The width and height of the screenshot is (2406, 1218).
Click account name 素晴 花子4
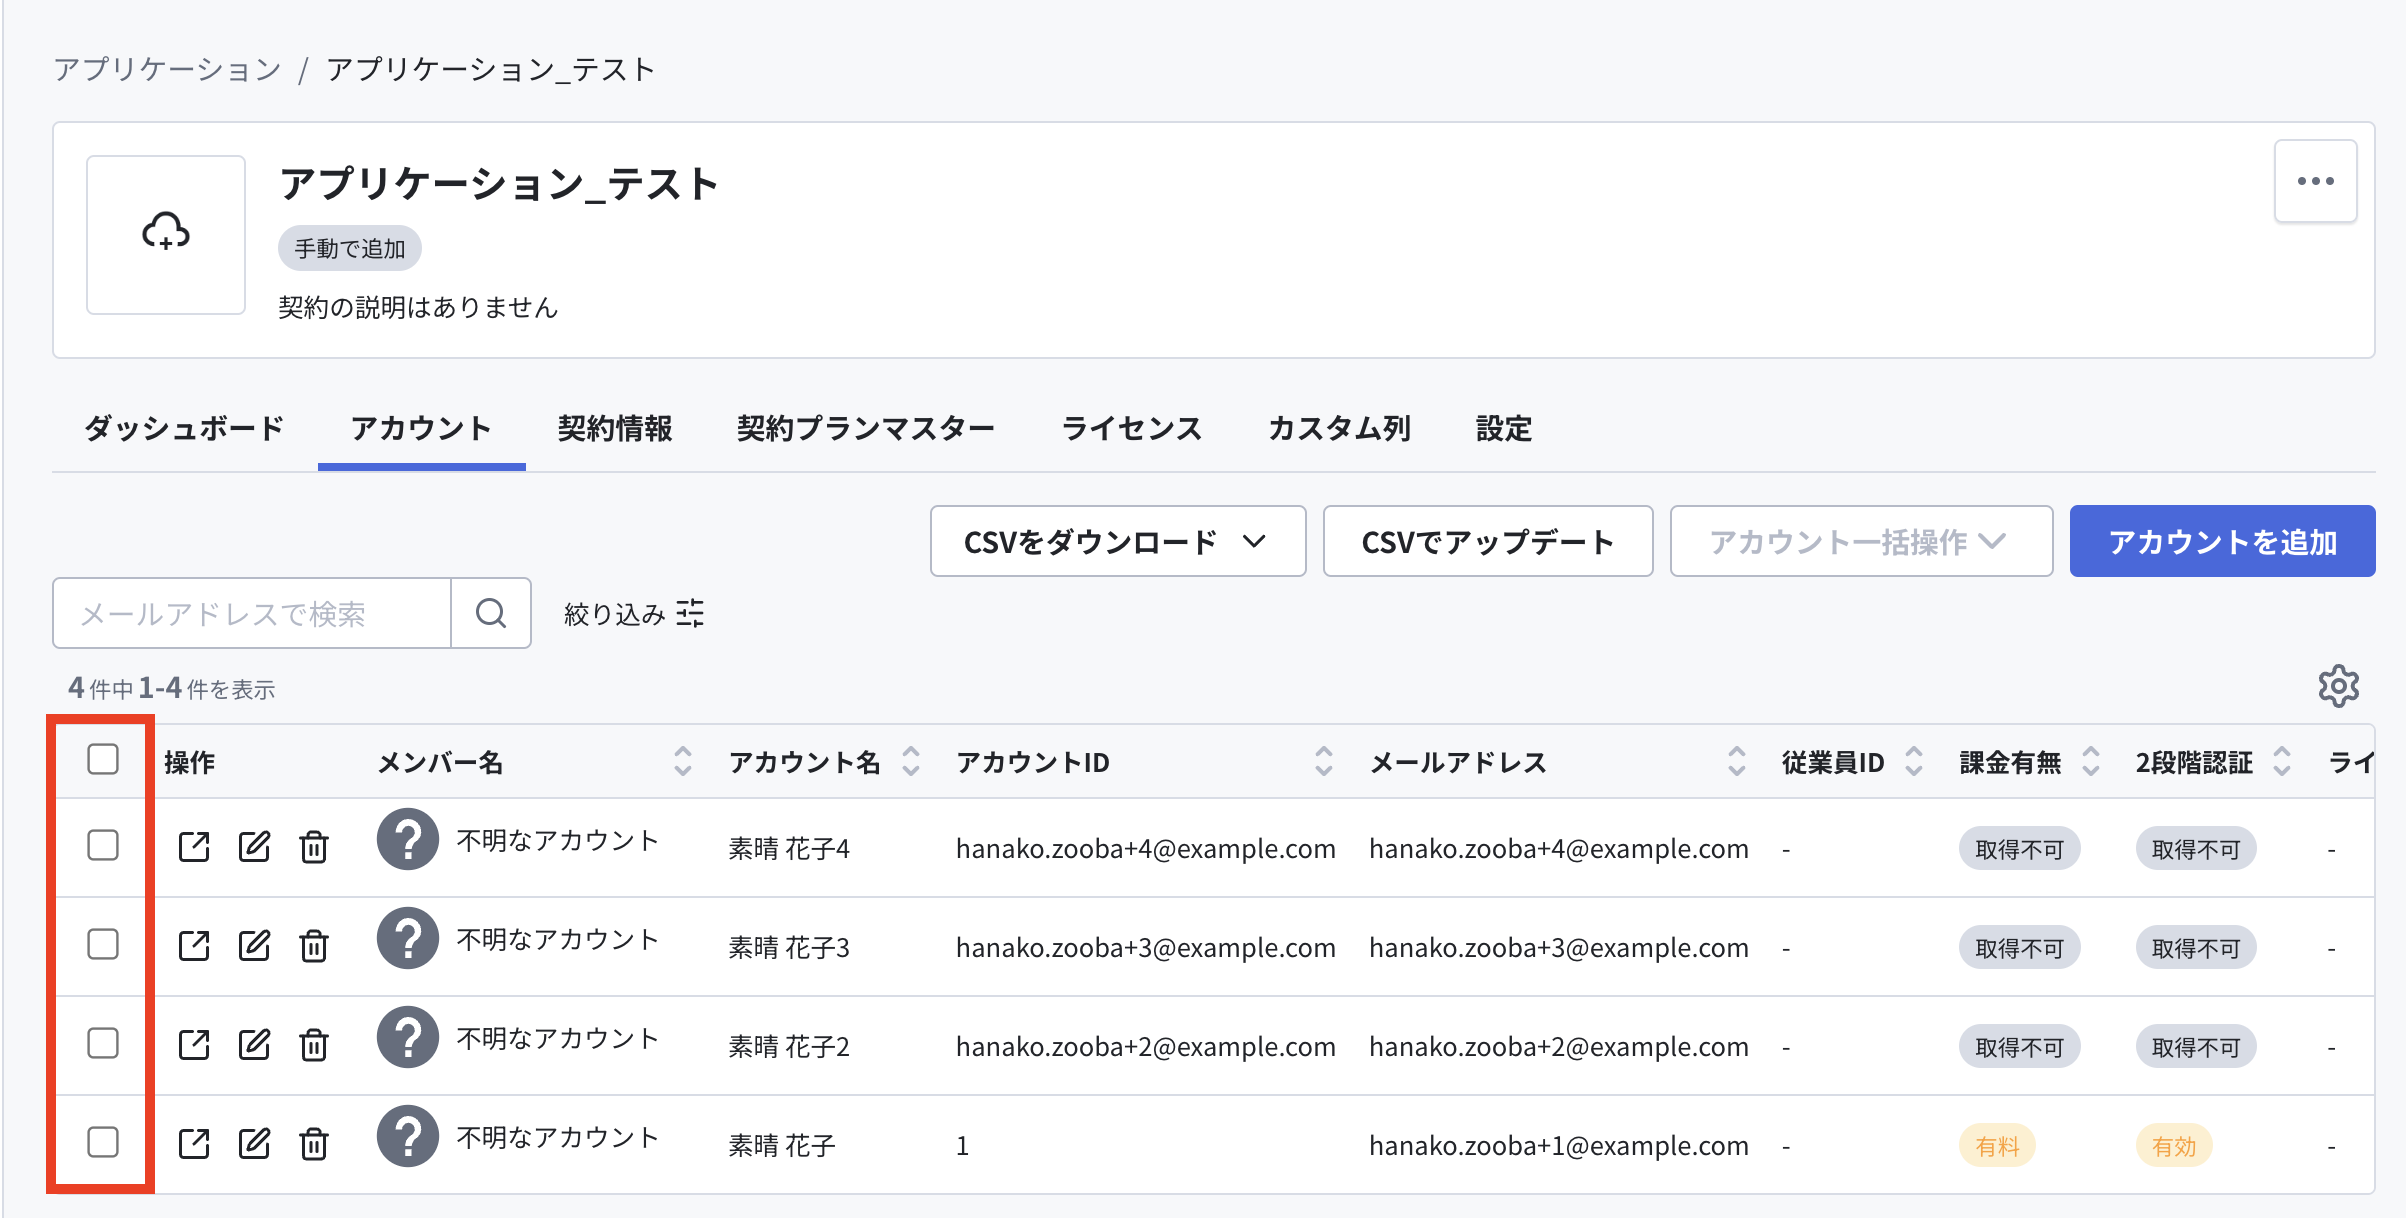click(x=789, y=849)
